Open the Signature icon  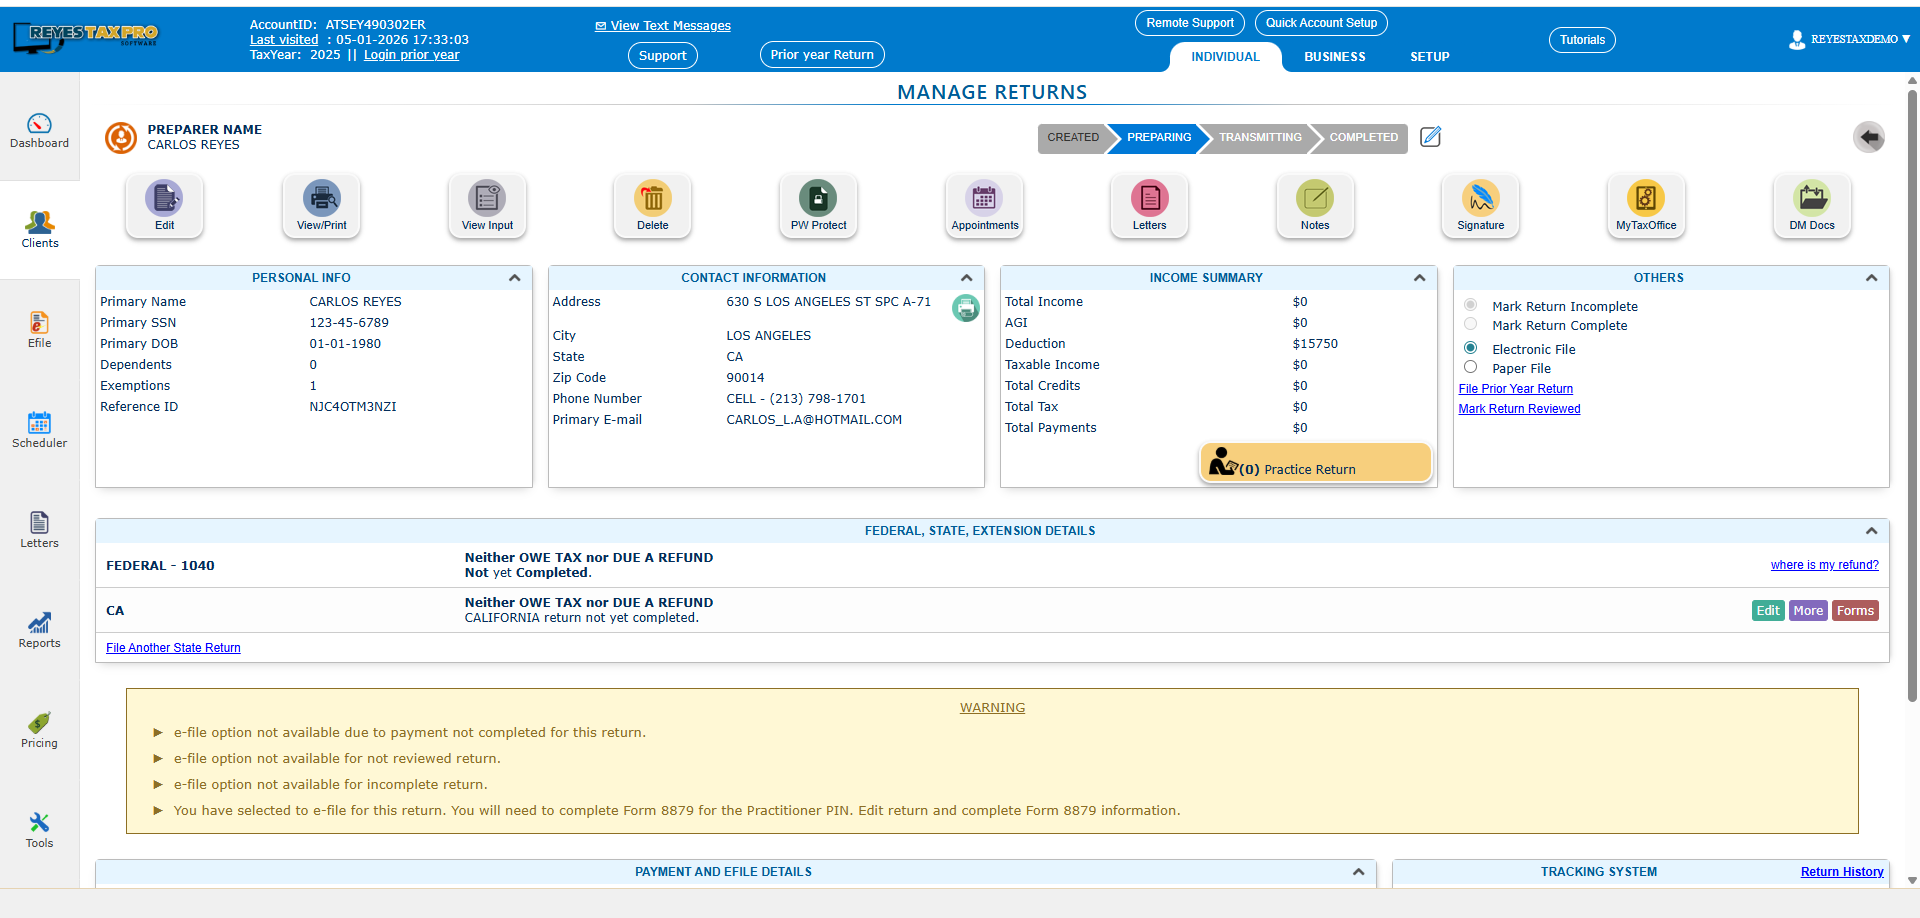point(1481,205)
